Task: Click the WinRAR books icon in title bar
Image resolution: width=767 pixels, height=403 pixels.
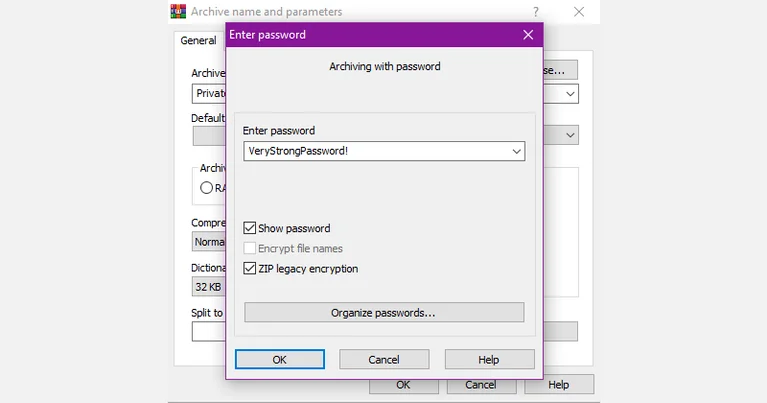Action: (x=178, y=11)
